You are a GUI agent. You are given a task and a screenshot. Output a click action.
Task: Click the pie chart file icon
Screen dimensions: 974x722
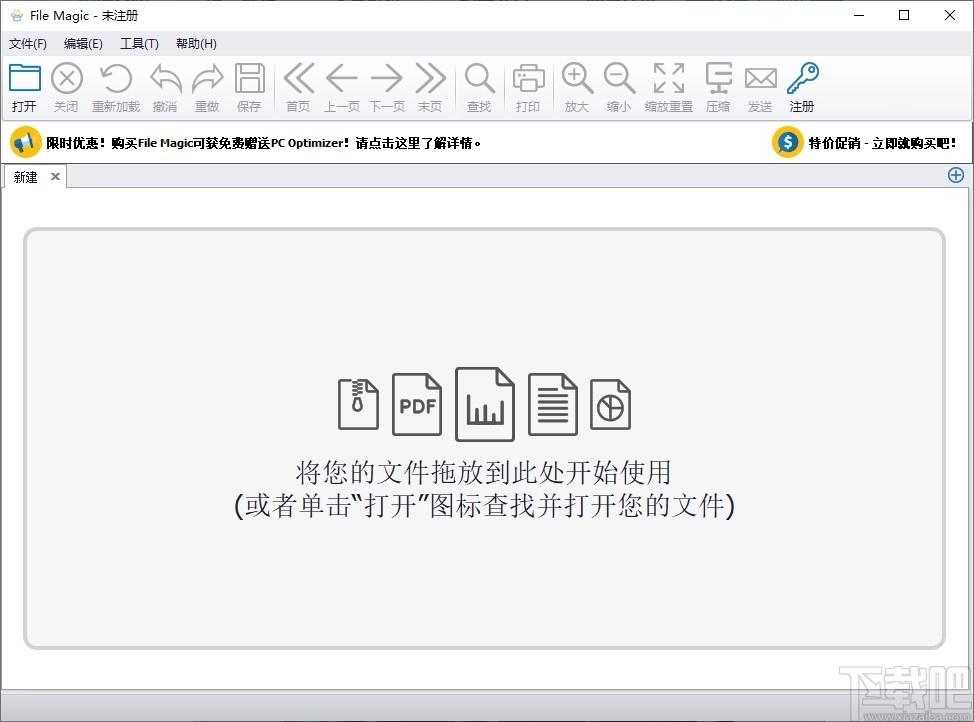pyautogui.click(x=611, y=404)
